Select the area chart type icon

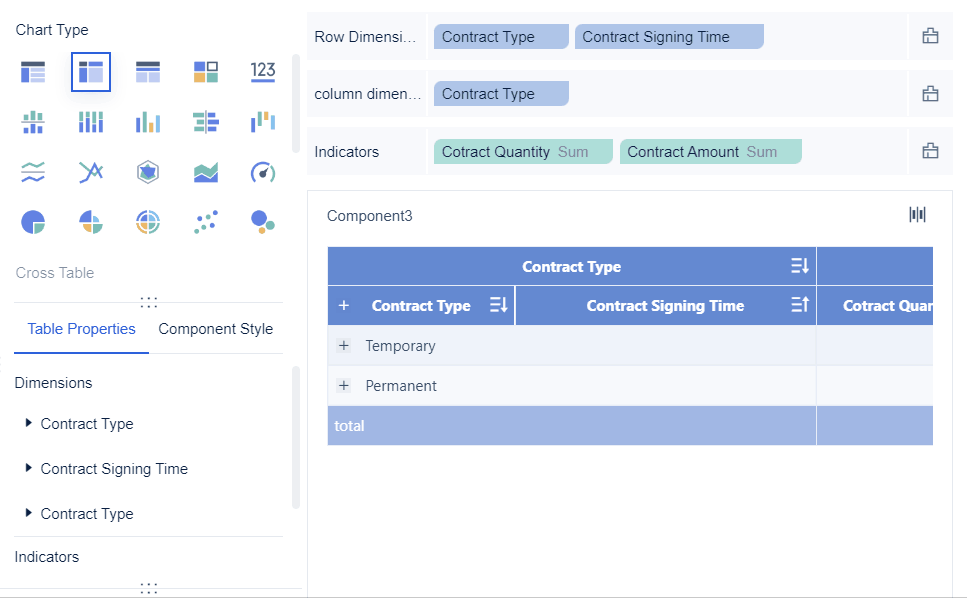205,172
